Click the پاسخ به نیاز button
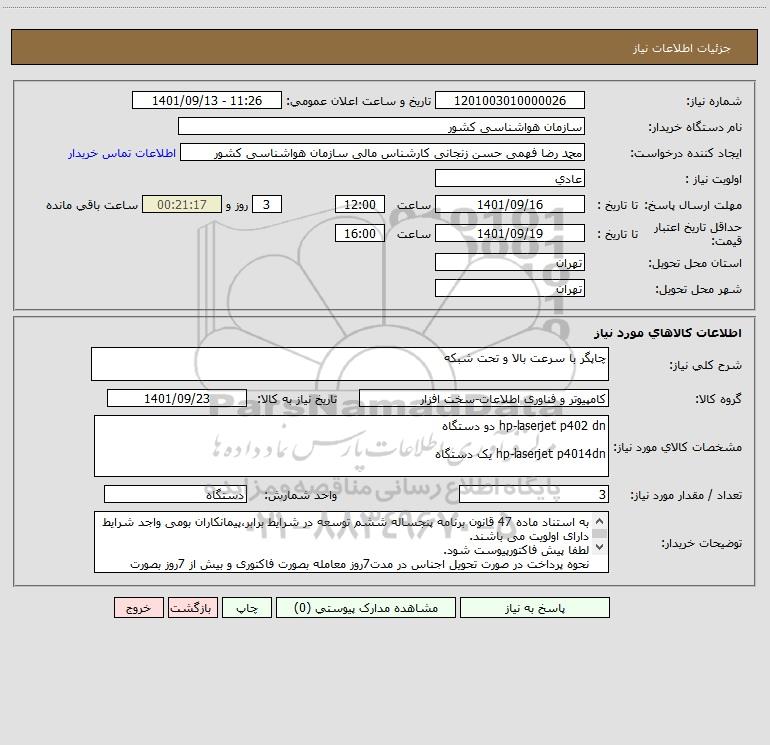 (x=535, y=607)
